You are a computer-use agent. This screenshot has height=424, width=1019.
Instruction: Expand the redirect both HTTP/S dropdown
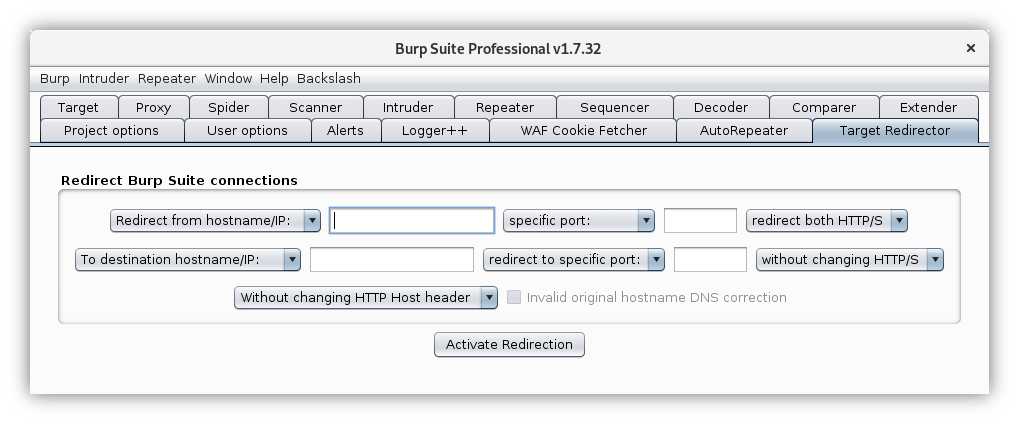[827, 220]
